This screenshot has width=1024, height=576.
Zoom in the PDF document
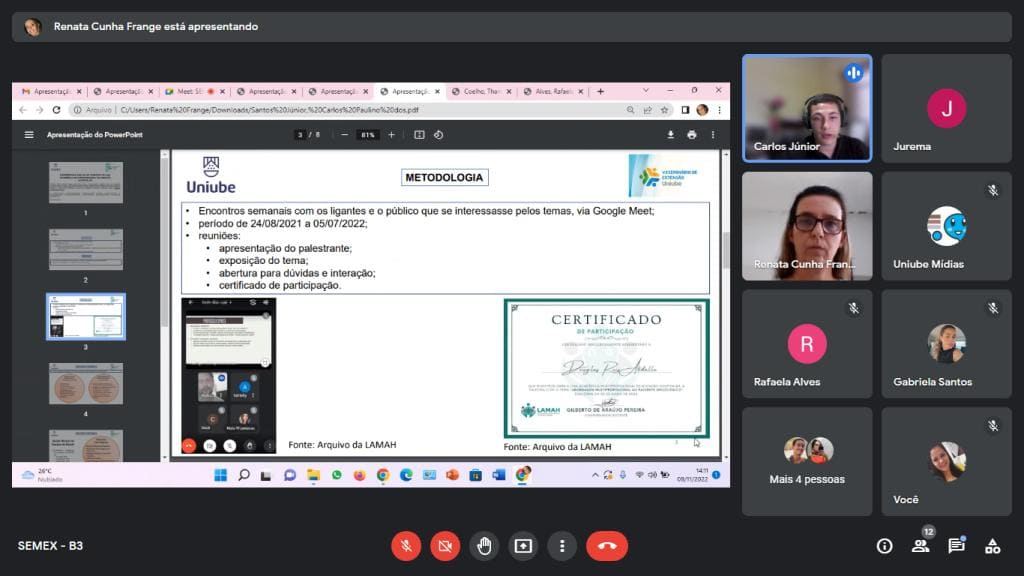click(391, 135)
